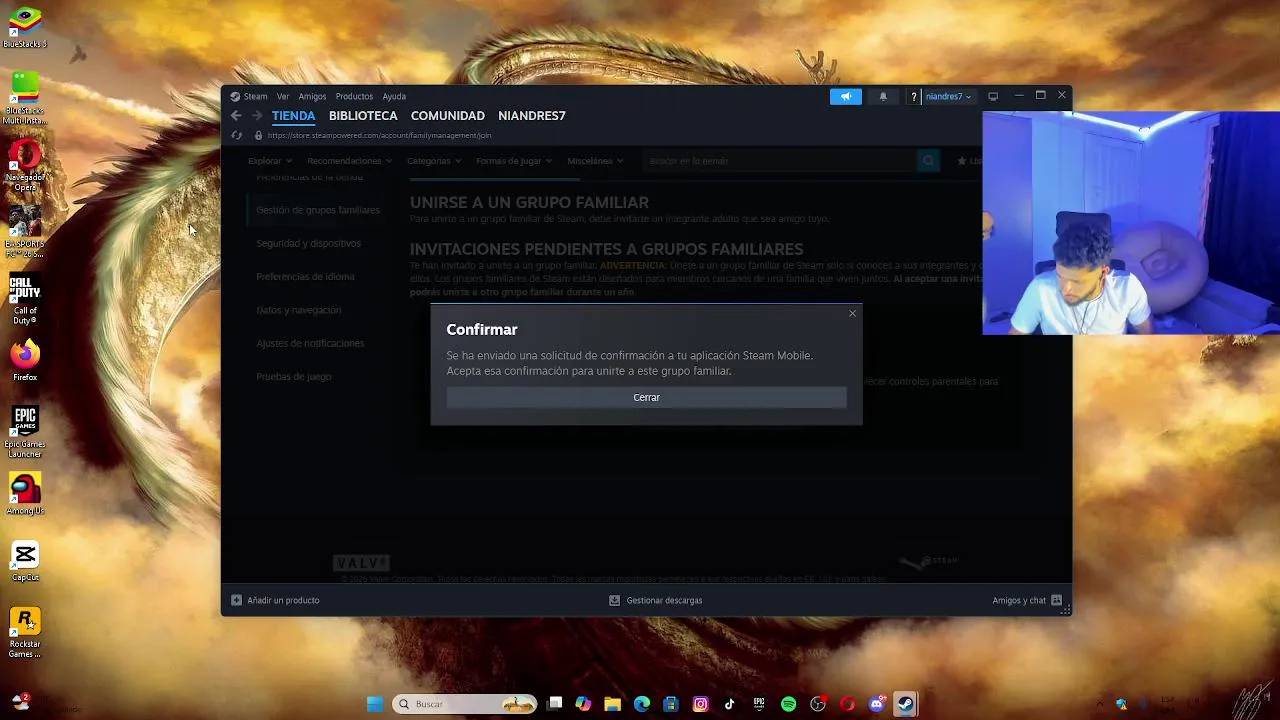Open Rockstar Games desktop icon
1280x720 pixels.
click(x=25, y=633)
